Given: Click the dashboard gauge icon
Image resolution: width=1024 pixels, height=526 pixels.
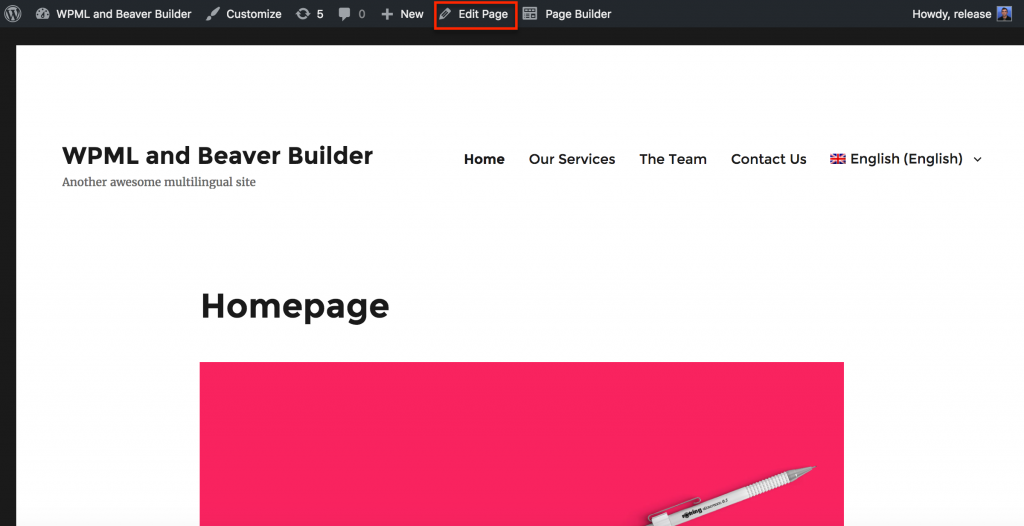Looking at the screenshot, I should pos(42,14).
